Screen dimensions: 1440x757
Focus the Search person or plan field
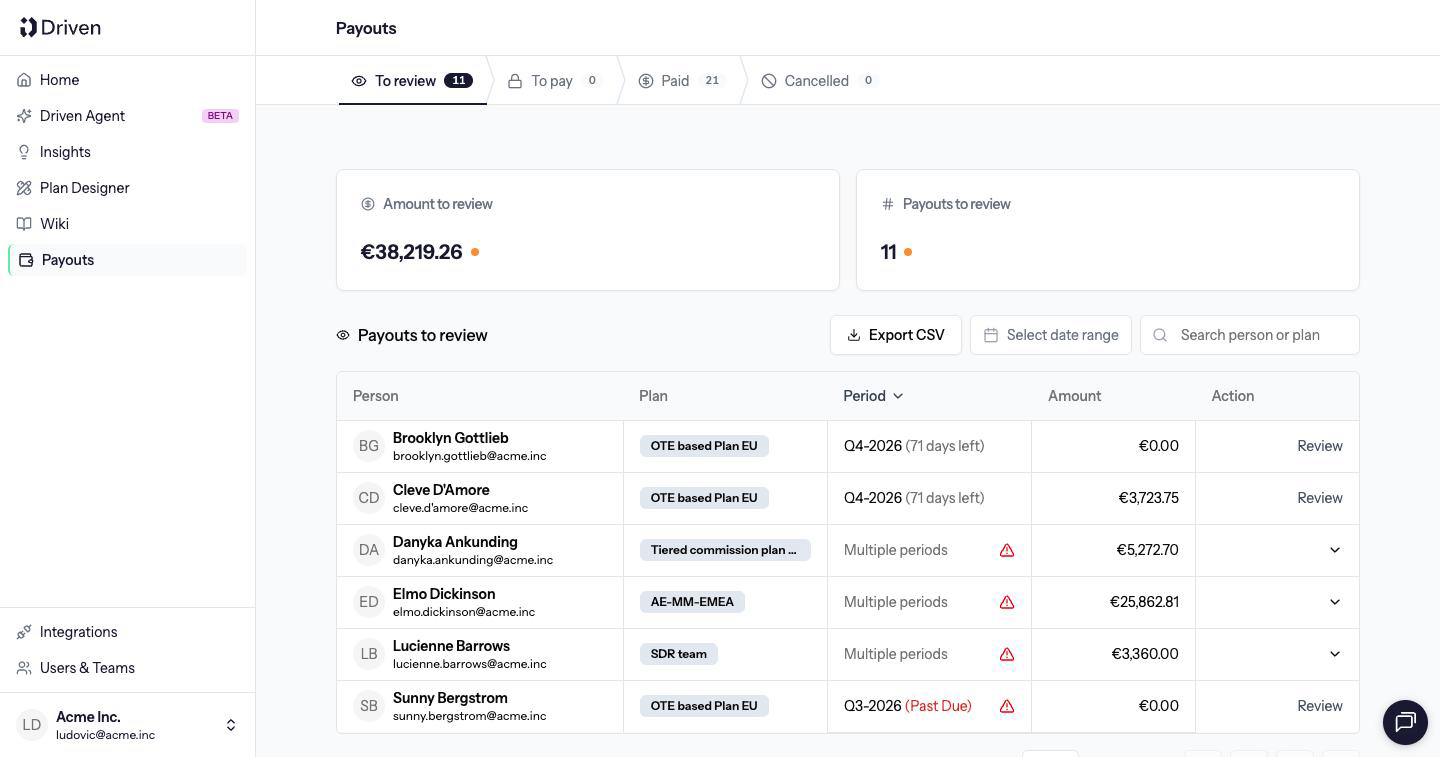point(1249,335)
